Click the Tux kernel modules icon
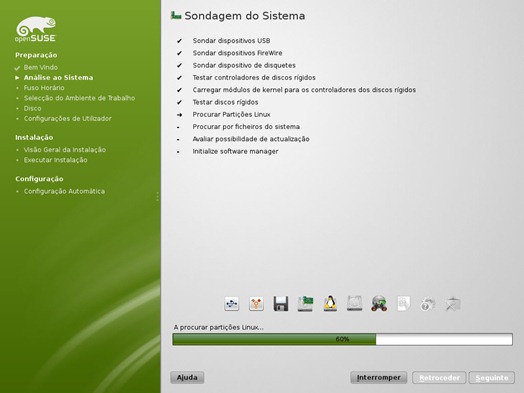Viewport: 524px width, 393px height. [x=330, y=303]
